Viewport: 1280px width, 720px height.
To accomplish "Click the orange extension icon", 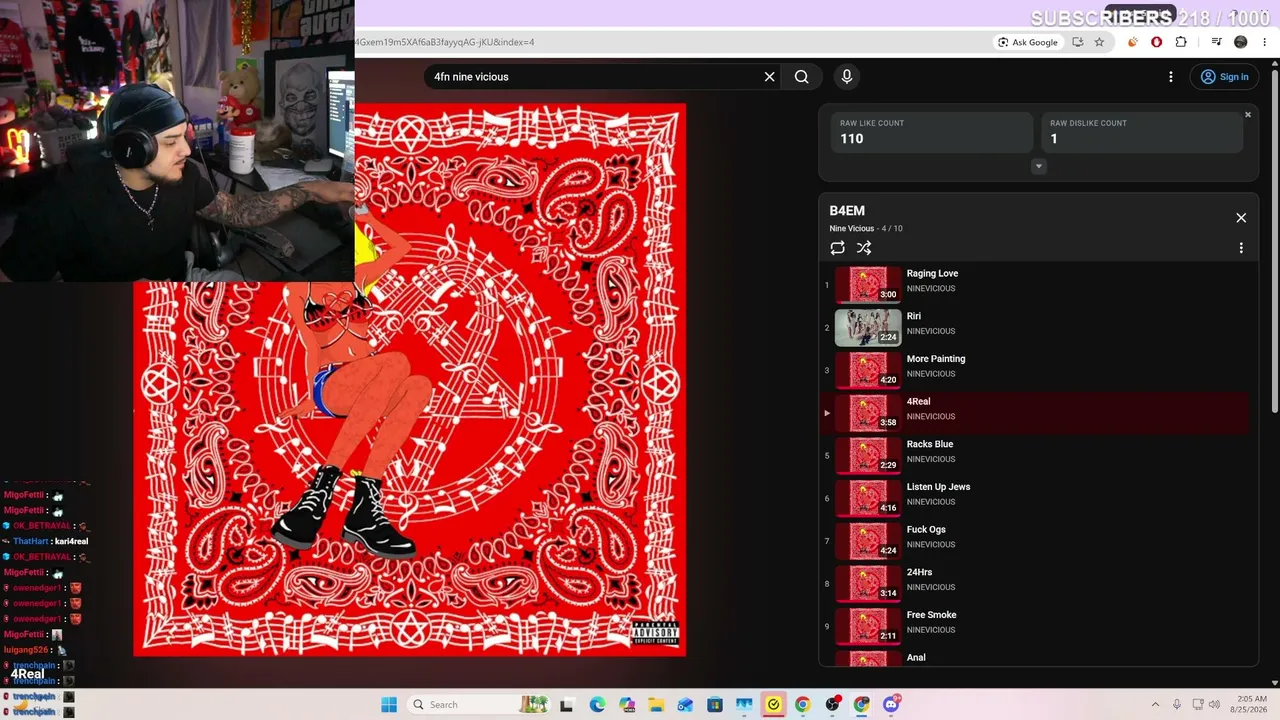I will pos(1133,42).
